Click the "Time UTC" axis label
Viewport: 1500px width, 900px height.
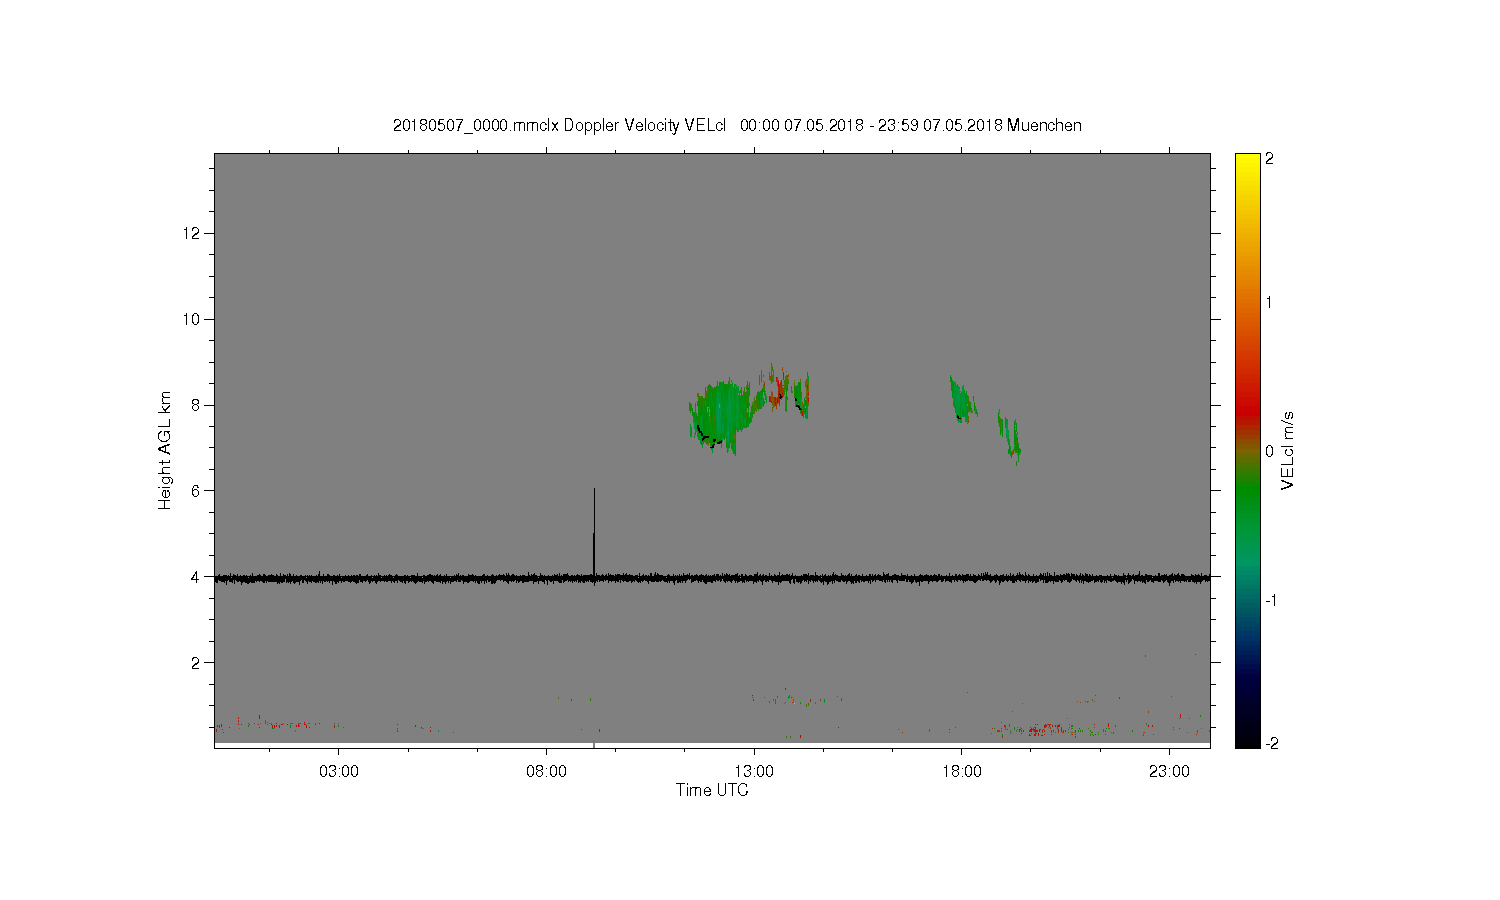click(712, 790)
